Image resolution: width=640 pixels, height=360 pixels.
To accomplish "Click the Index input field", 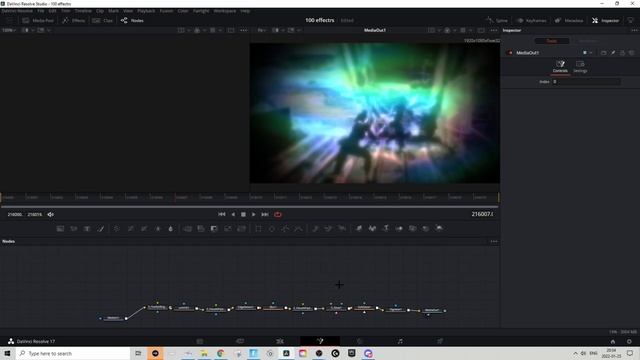I will click(x=586, y=82).
